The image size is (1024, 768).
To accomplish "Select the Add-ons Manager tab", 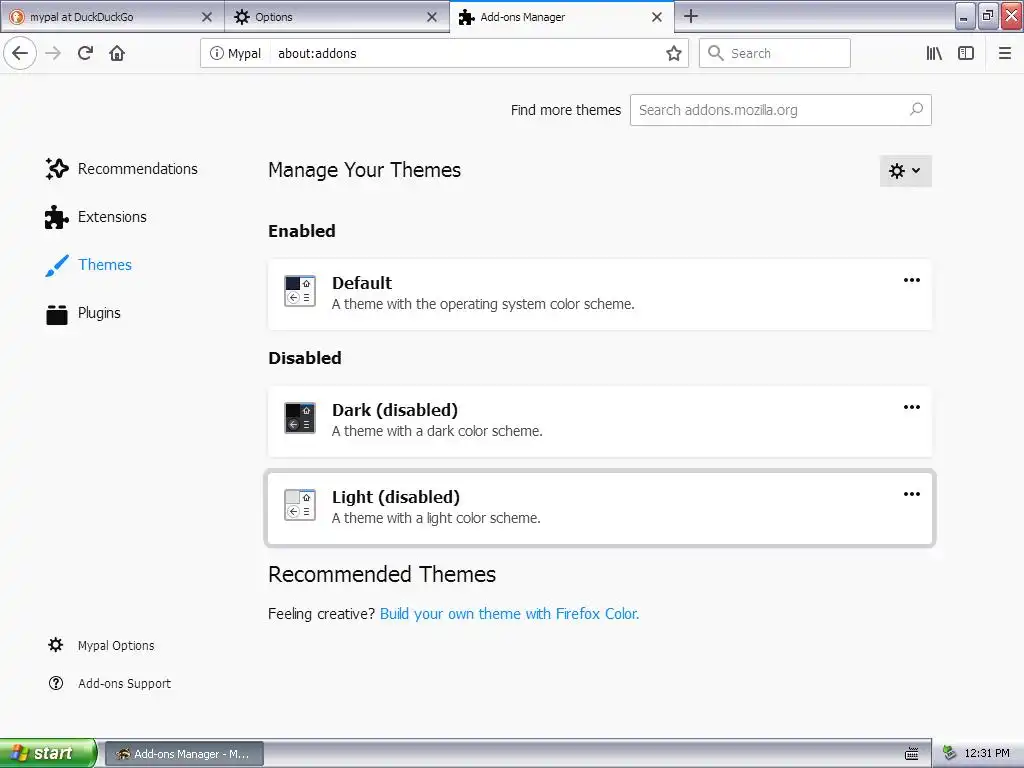I will coord(562,17).
